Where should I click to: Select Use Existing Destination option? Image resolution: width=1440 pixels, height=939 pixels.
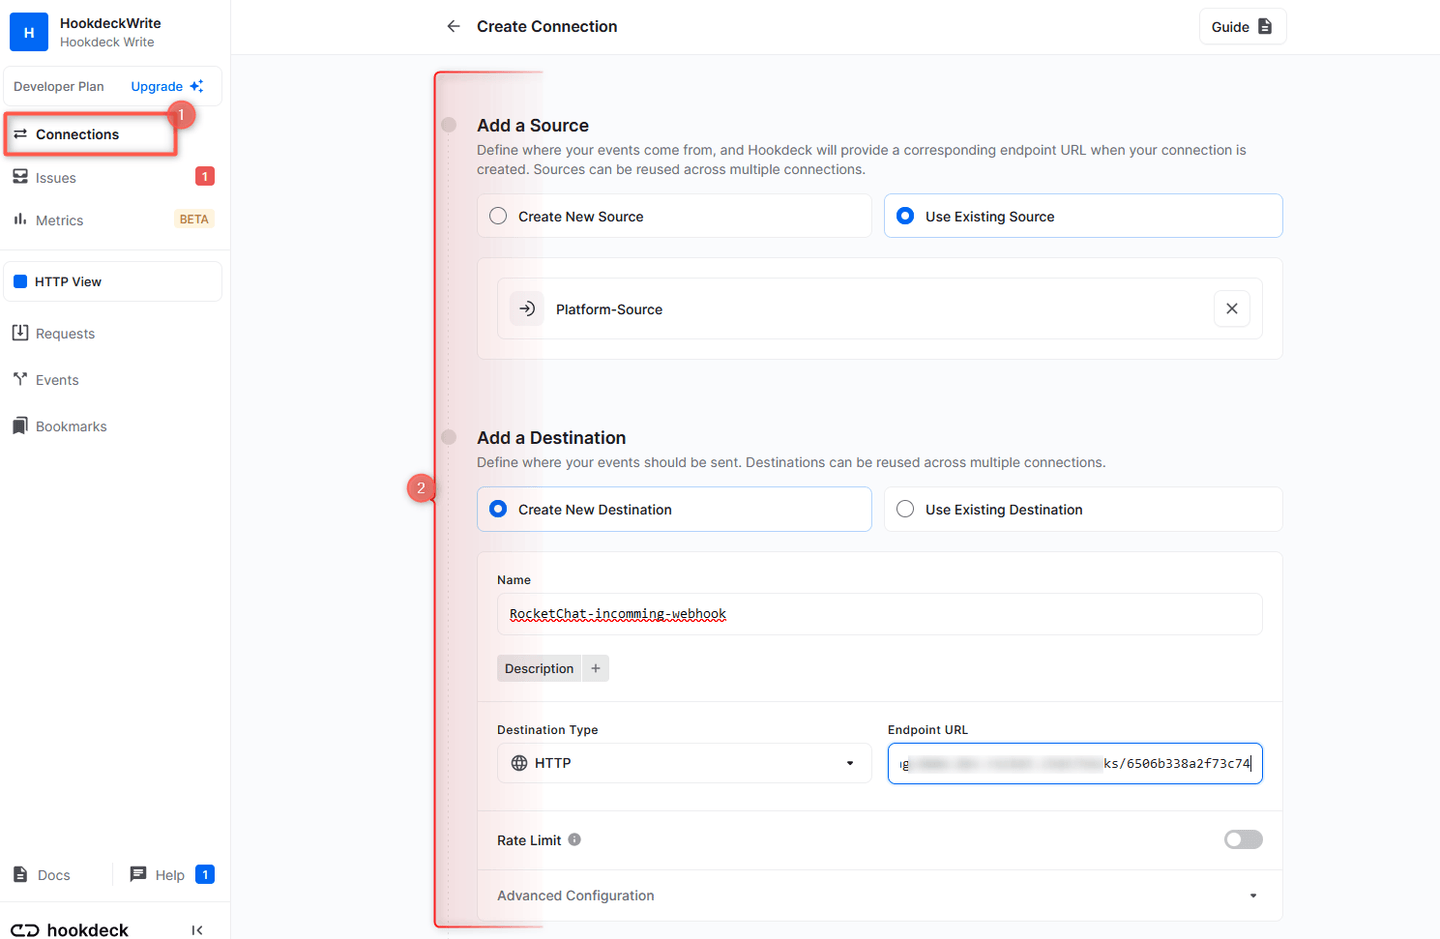pos(905,509)
